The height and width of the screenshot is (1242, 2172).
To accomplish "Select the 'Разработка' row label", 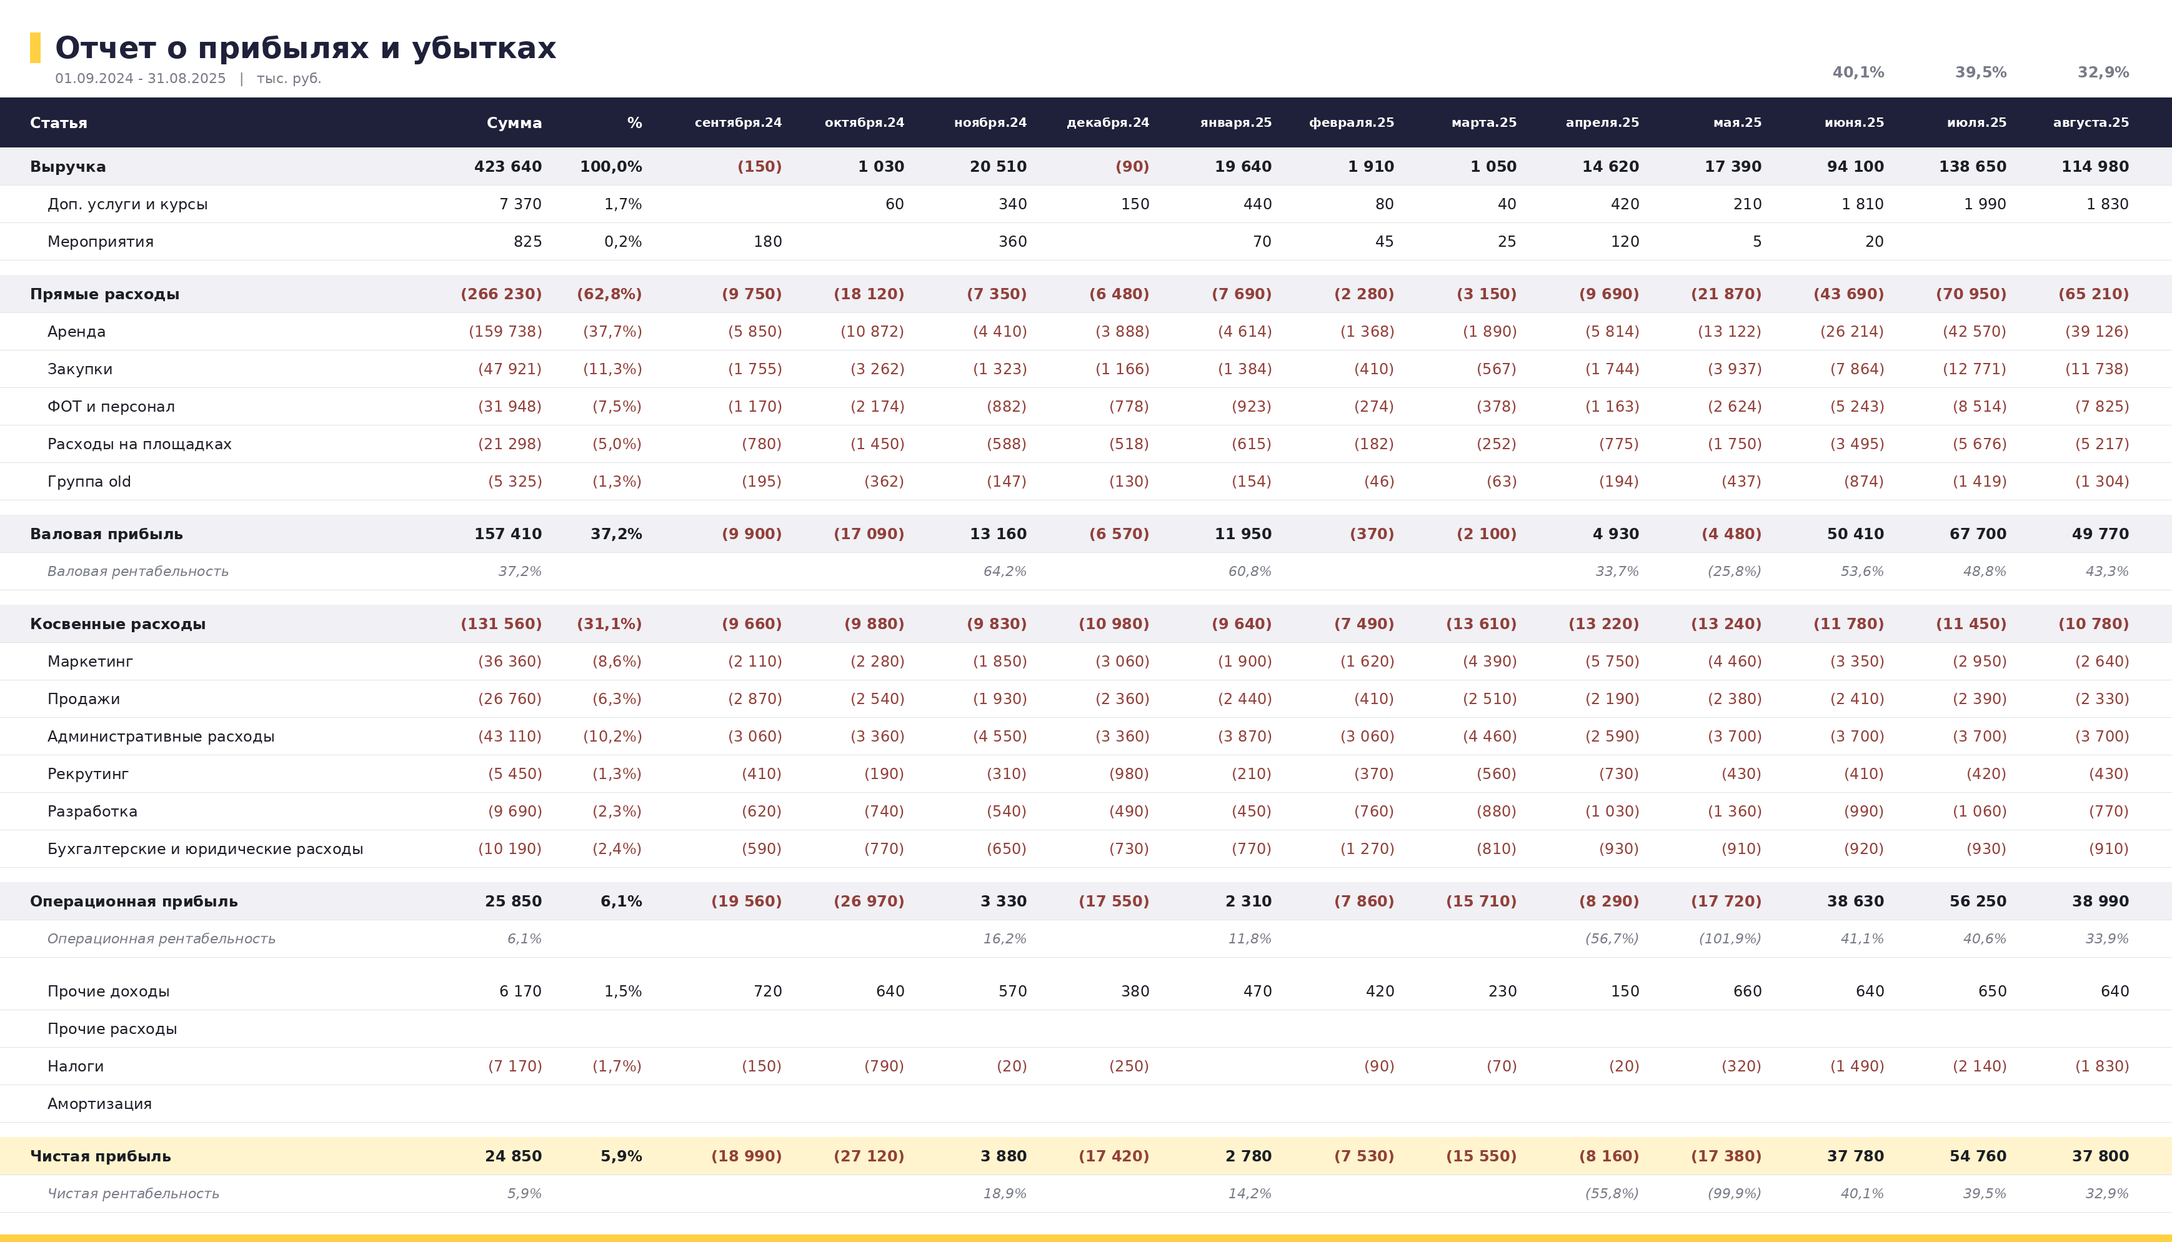I will point(93,812).
